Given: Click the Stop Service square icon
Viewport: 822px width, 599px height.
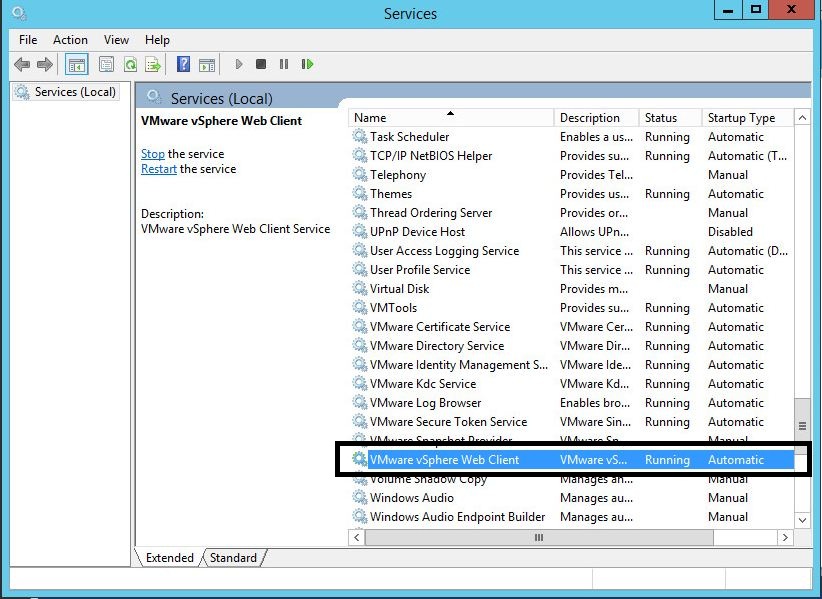Looking at the screenshot, I should pyautogui.click(x=261, y=65).
